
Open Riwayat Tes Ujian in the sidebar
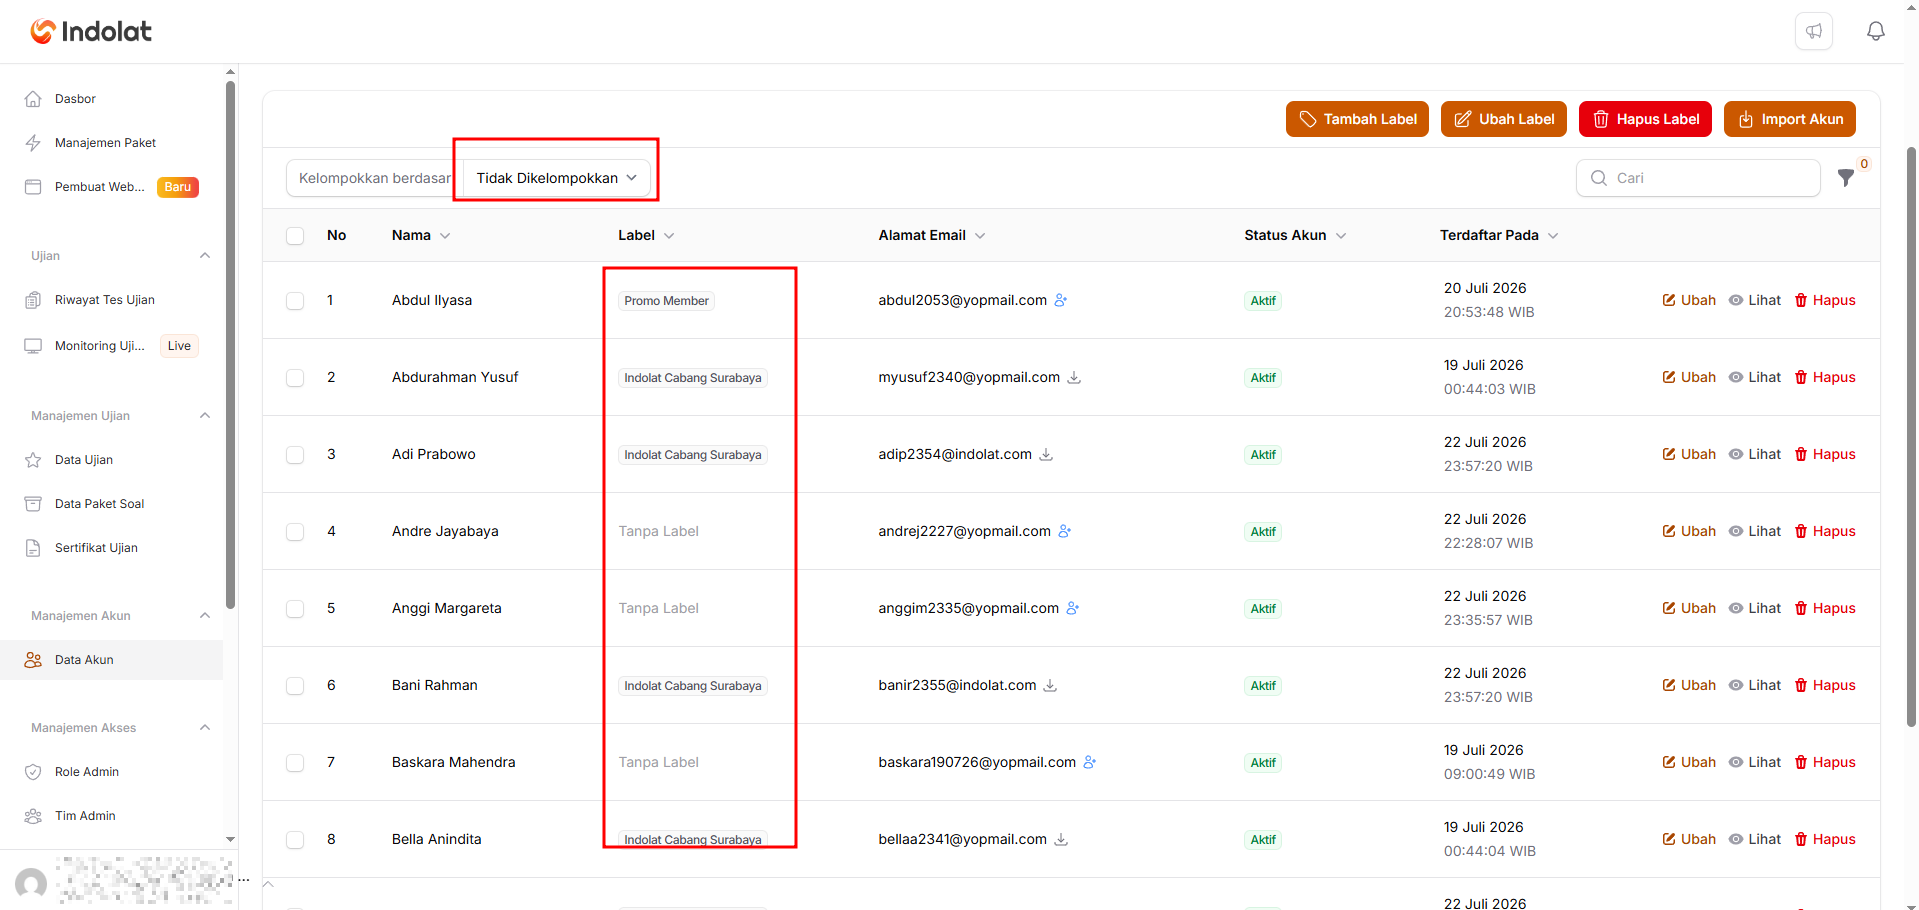(112, 300)
